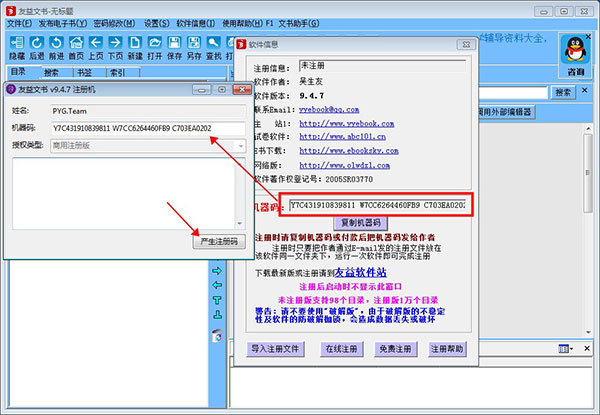
Task: Click the main window vertical scrollbar thumb
Action: click(587, 173)
